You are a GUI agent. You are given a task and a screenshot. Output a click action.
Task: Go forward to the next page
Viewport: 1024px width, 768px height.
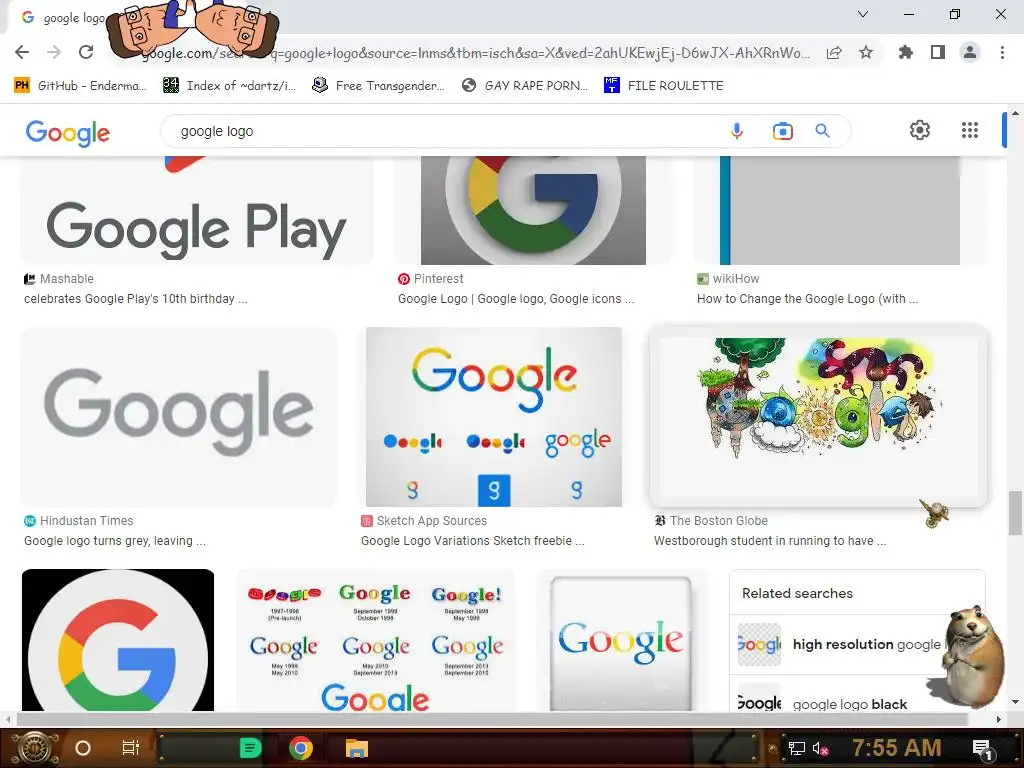(54, 52)
